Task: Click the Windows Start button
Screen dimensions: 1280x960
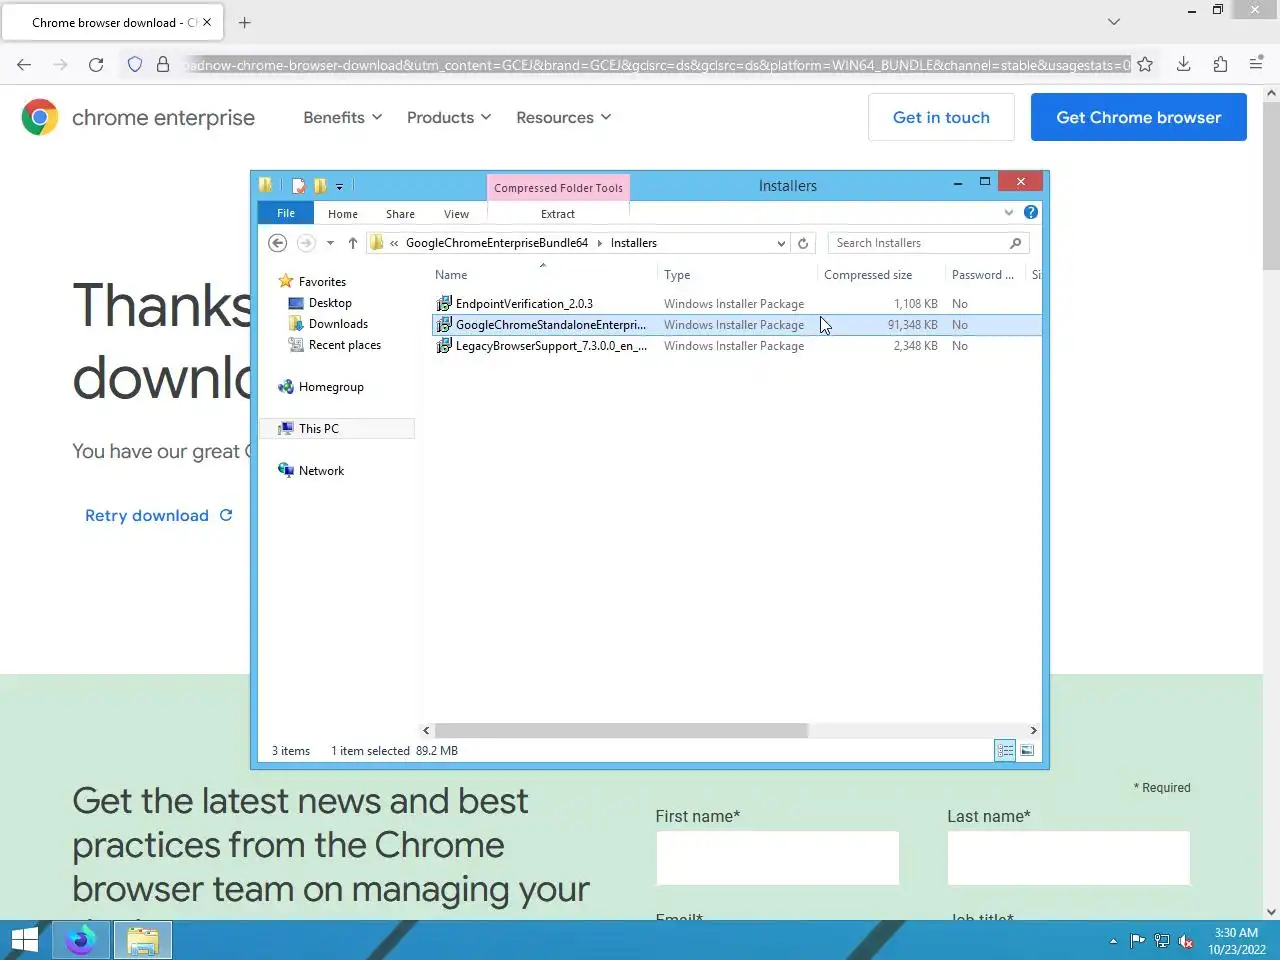Action: click(x=25, y=940)
